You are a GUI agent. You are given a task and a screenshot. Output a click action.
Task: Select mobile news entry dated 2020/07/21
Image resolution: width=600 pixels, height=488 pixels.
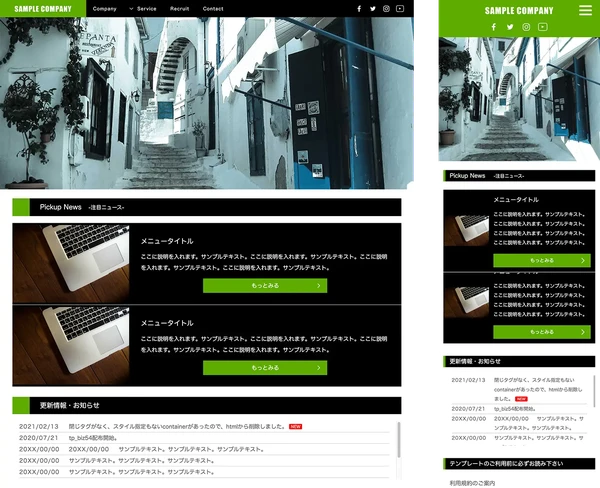518,409
